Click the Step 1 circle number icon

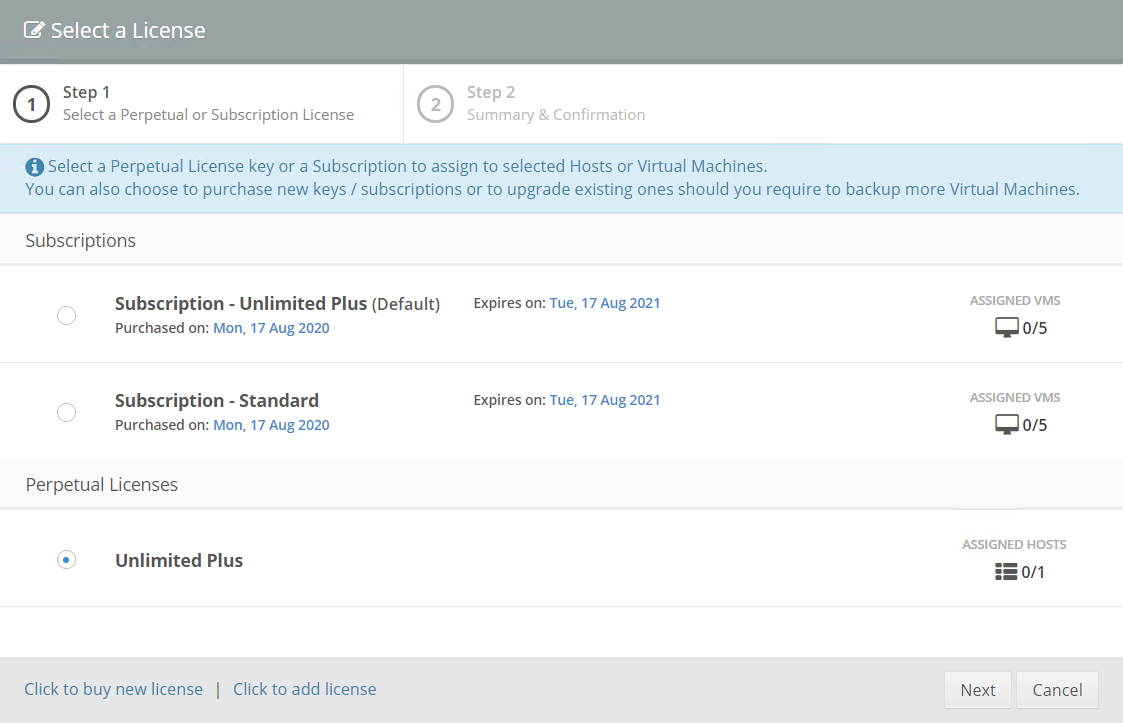pyautogui.click(x=31, y=104)
